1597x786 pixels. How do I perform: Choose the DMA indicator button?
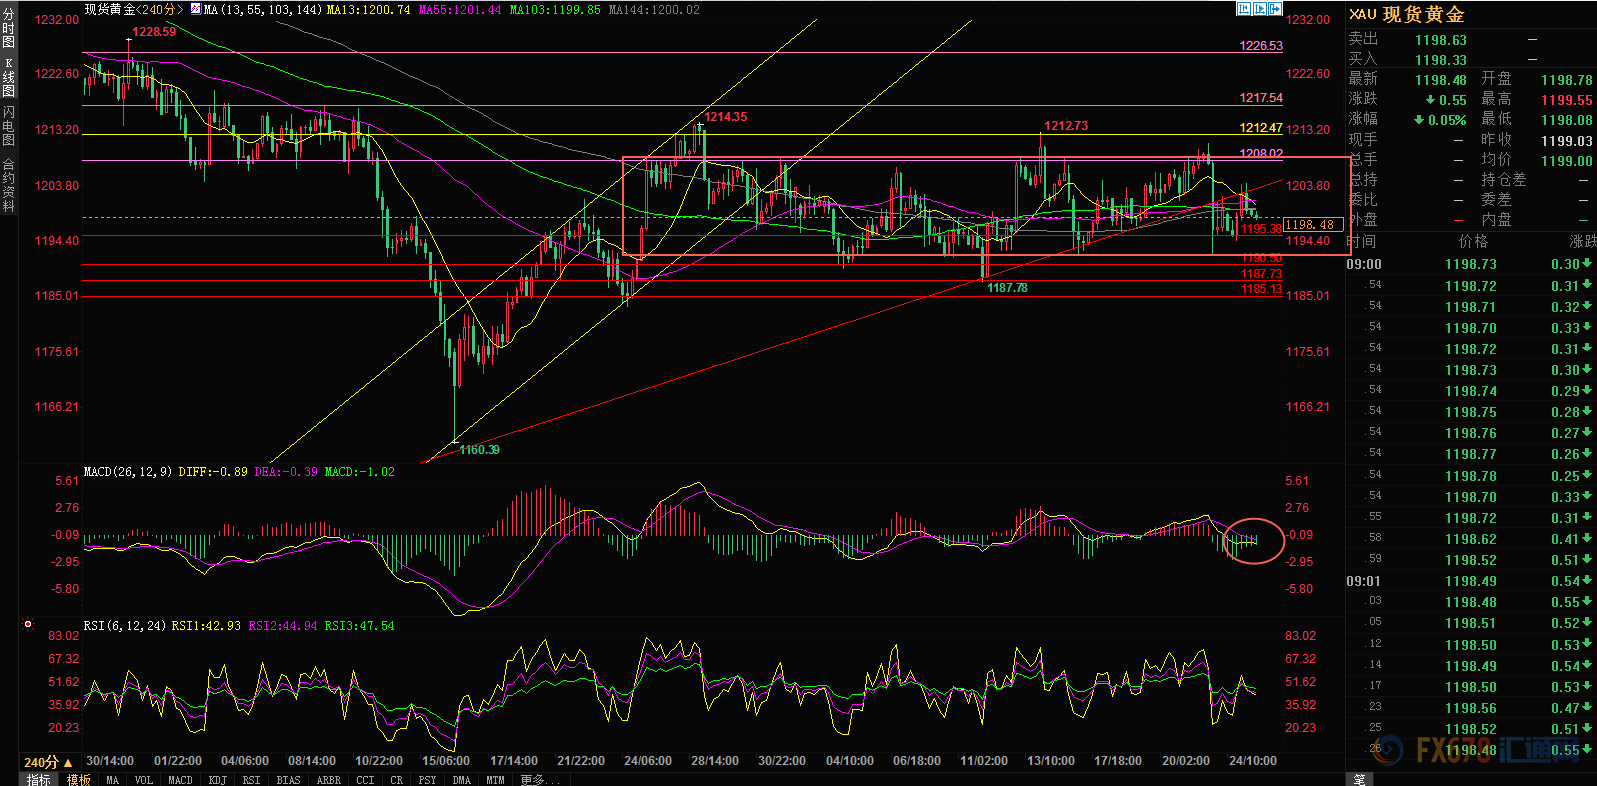(461, 780)
